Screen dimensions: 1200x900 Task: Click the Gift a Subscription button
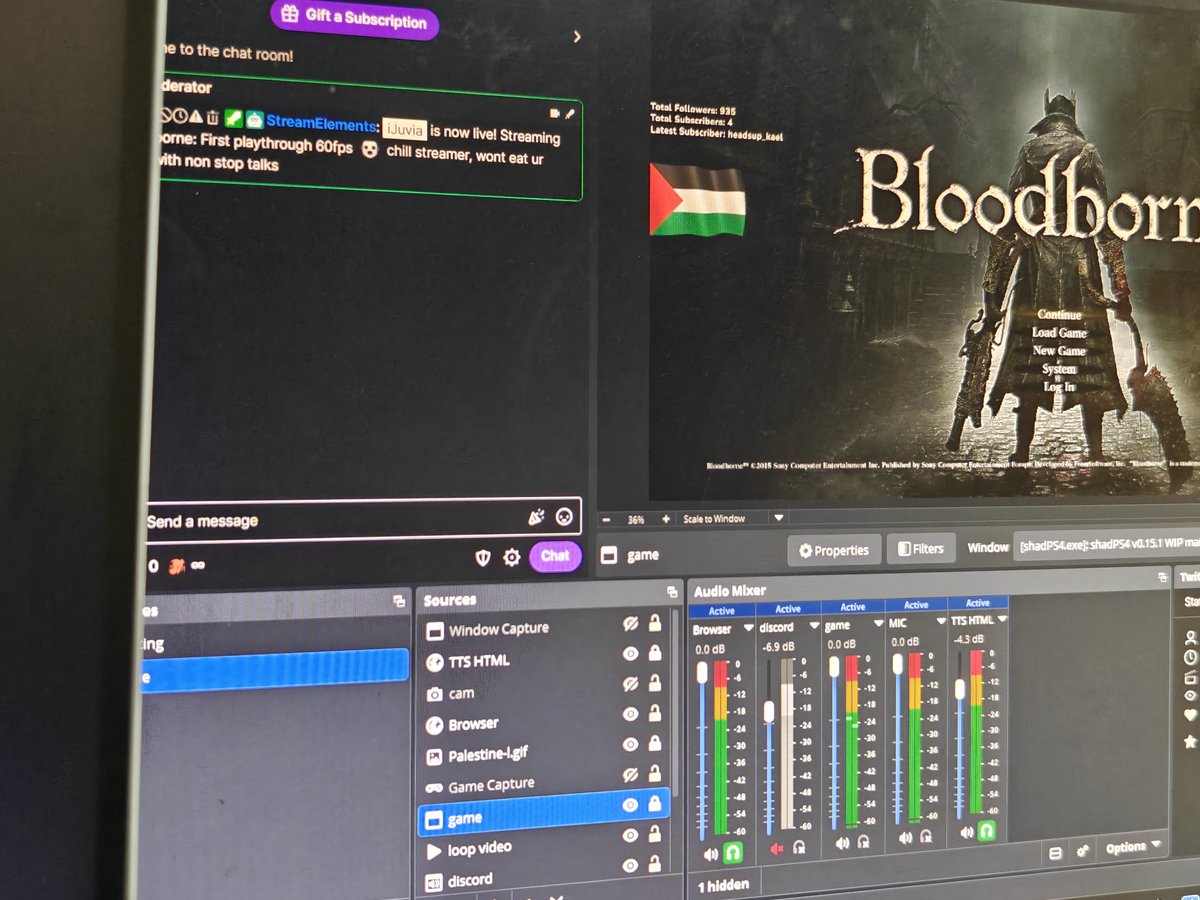(354, 18)
